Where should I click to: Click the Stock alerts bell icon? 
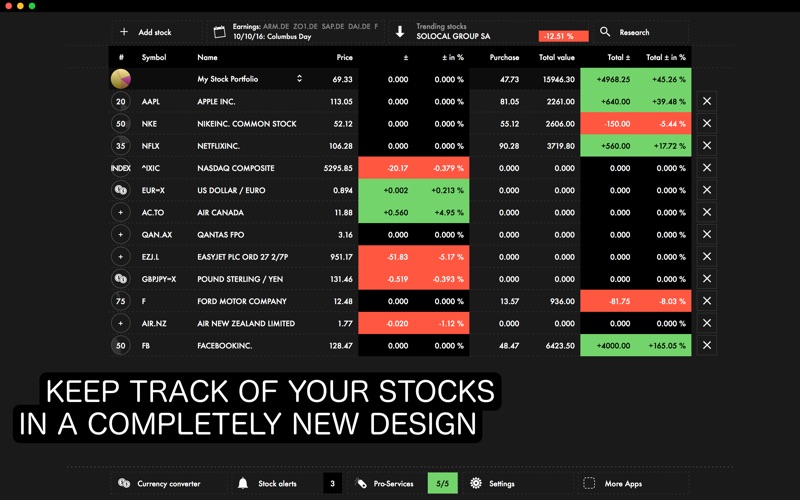243,483
